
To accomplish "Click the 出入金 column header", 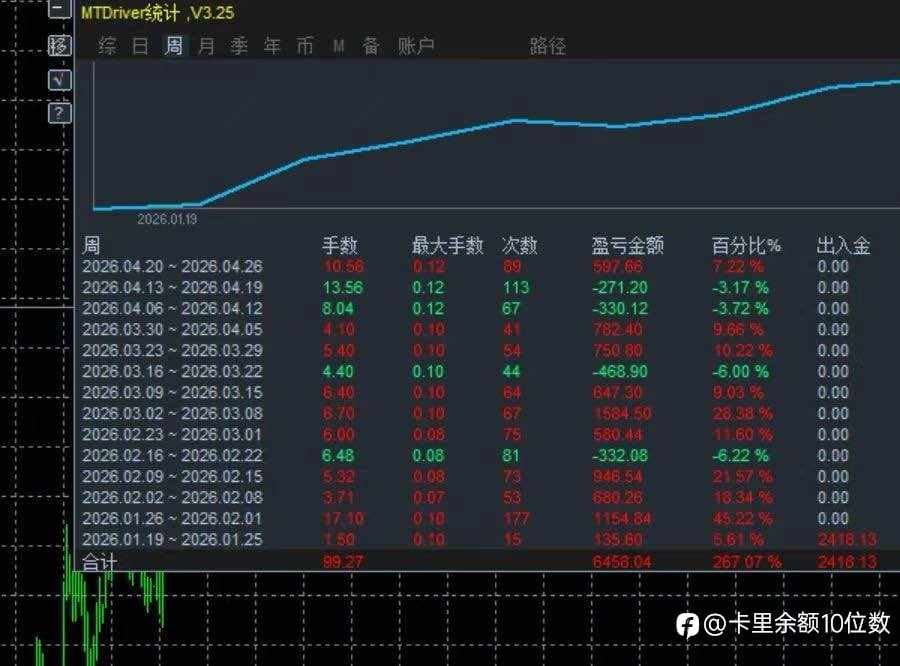I will (x=844, y=245).
